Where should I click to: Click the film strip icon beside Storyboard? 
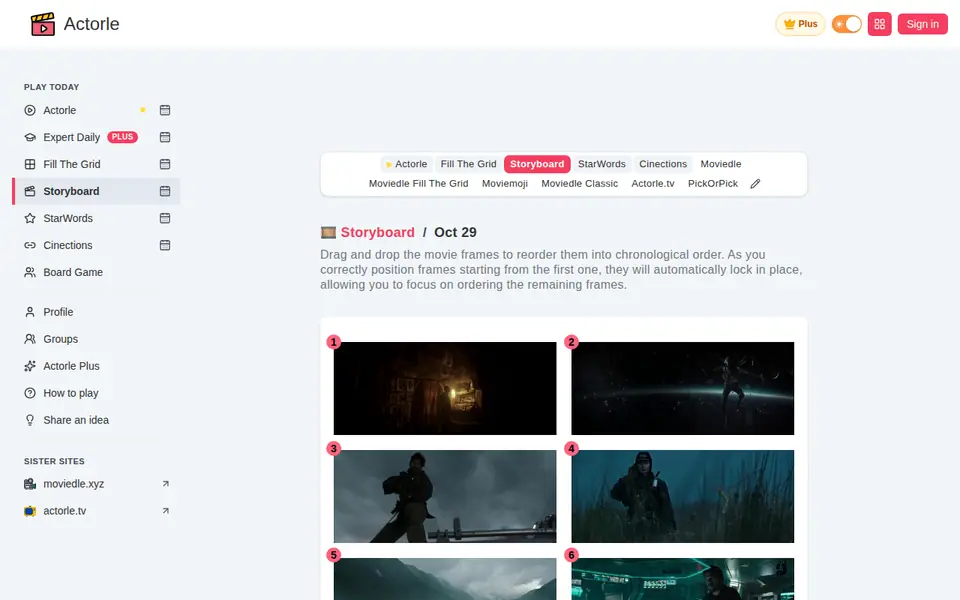click(328, 233)
